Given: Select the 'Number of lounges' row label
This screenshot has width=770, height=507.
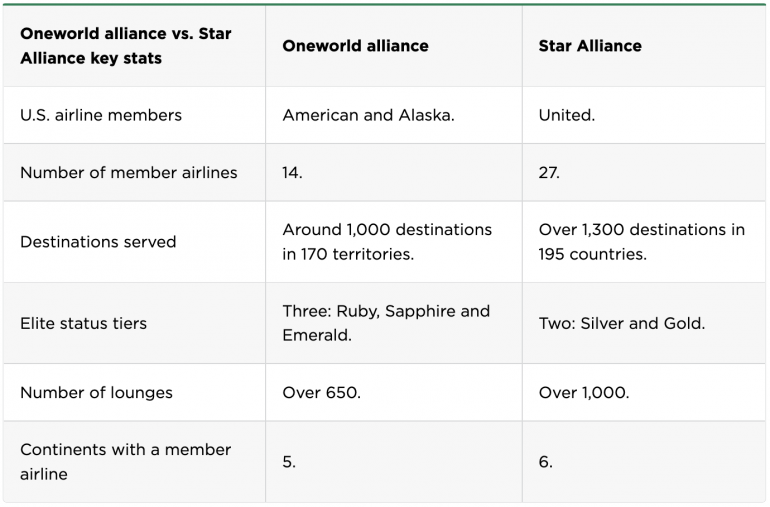Looking at the screenshot, I should [96, 392].
